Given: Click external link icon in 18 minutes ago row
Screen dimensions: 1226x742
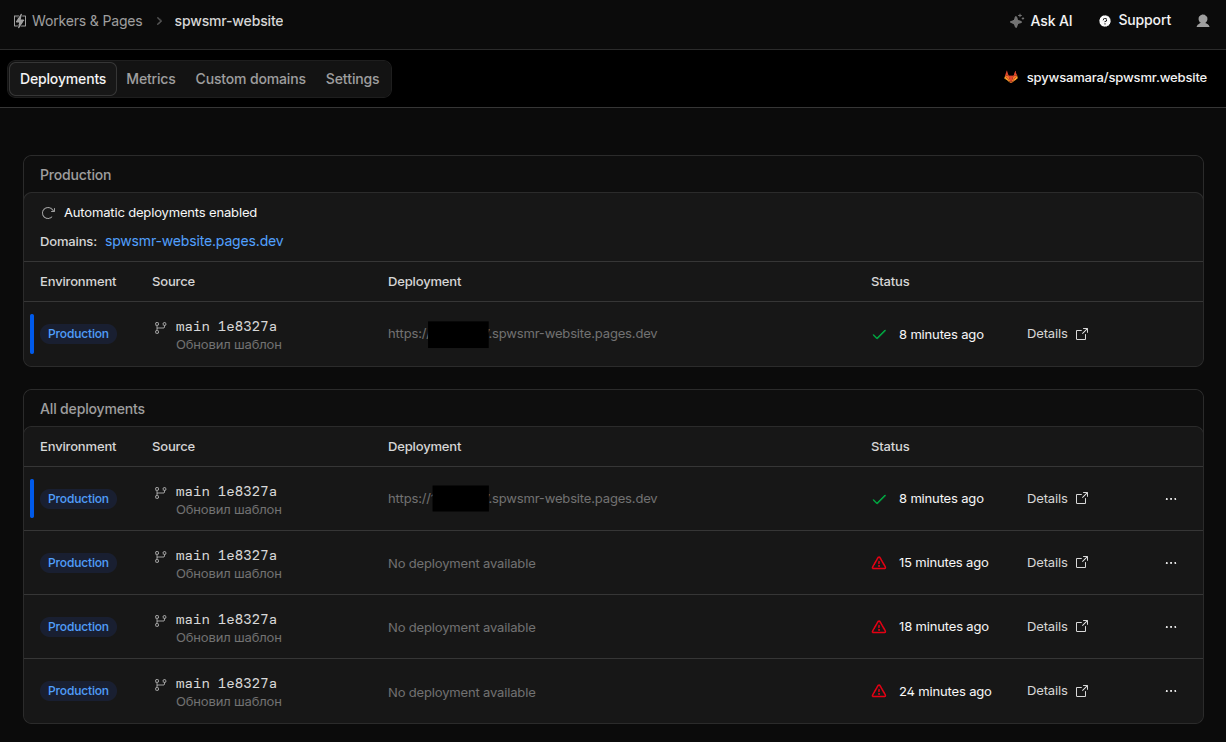Looking at the screenshot, I should pyautogui.click(x=1081, y=627).
